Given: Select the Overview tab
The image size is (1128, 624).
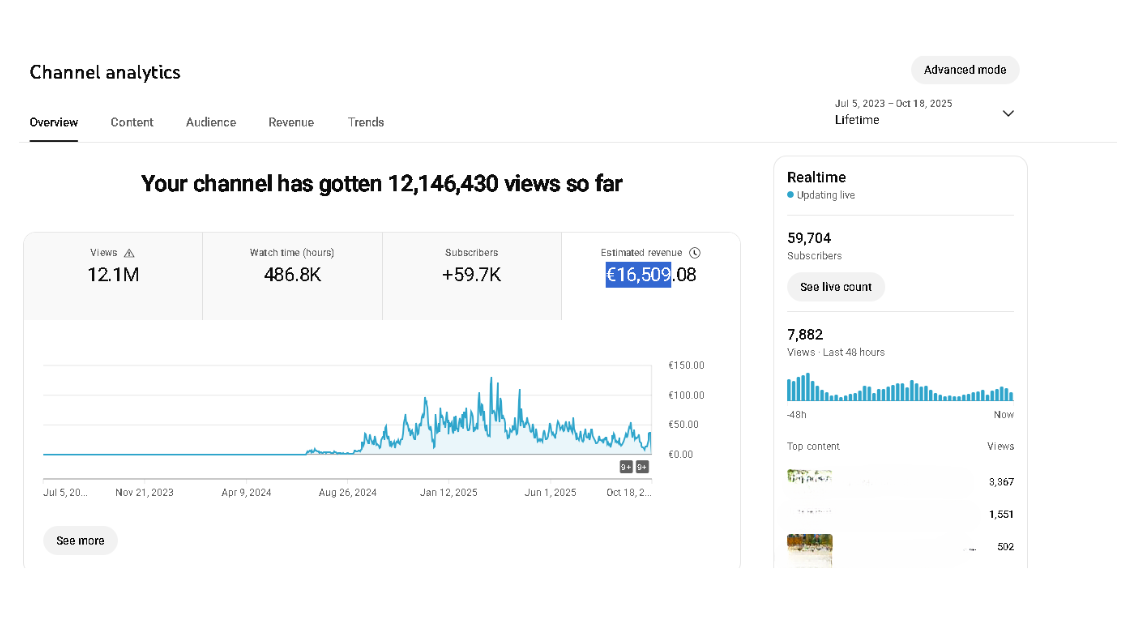Looking at the screenshot, I should [x=54, y=122].
